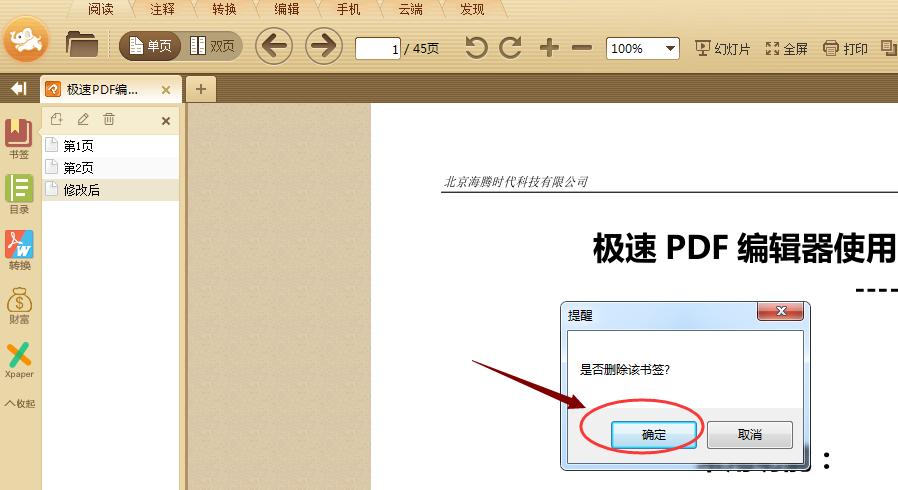Open the 编辑 menu tab
This screenshot has height=490, width=898.
pyautogui.click(x=286, y=9)
